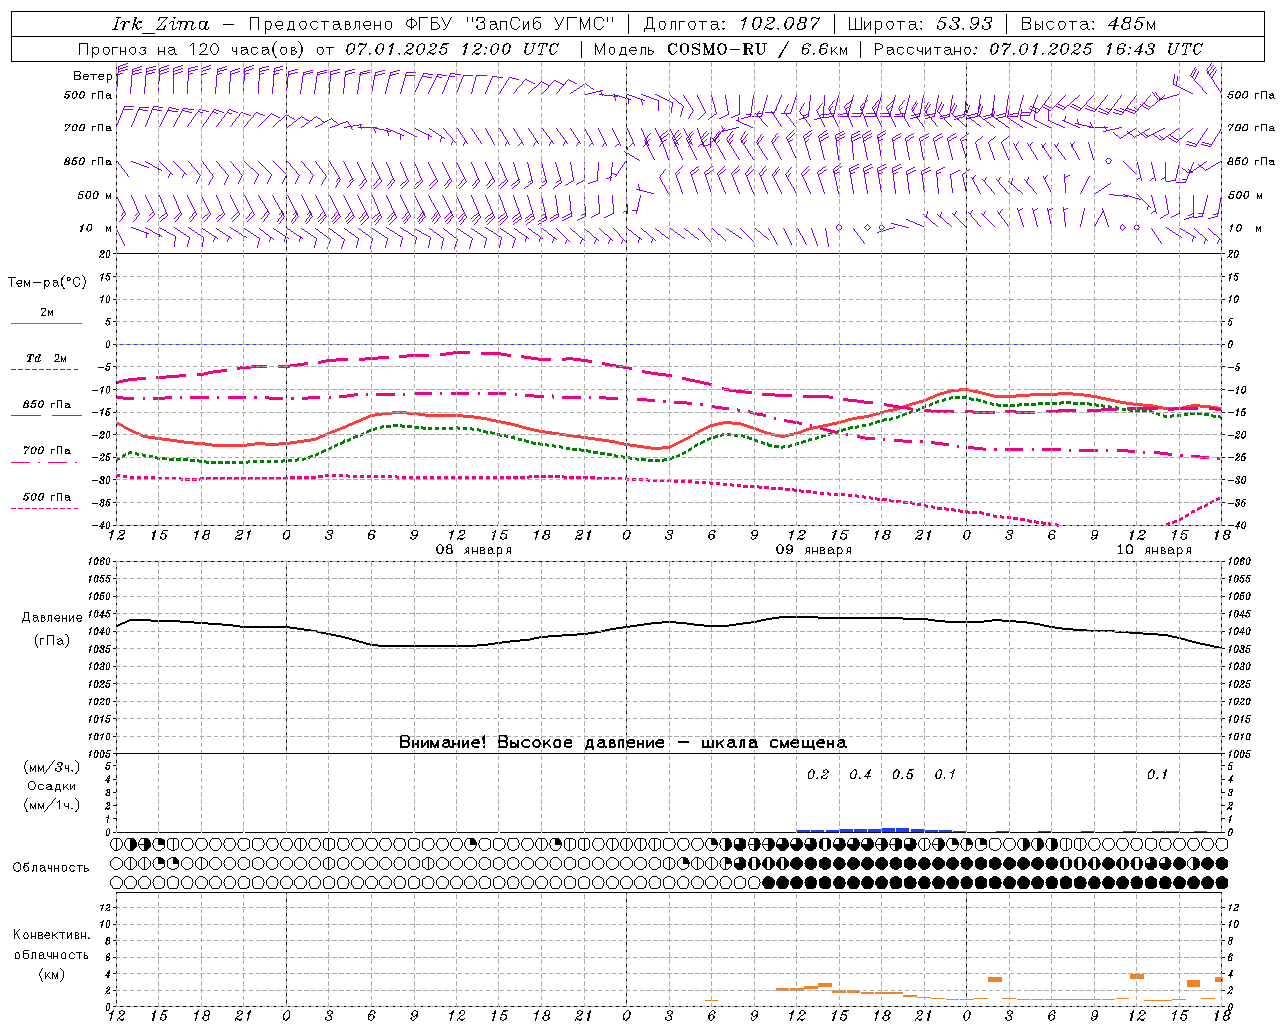Click the model name COSMO-RU / 6.6км
The width and height of the screenshot is (1280, 1024).
tap(757, 49)
